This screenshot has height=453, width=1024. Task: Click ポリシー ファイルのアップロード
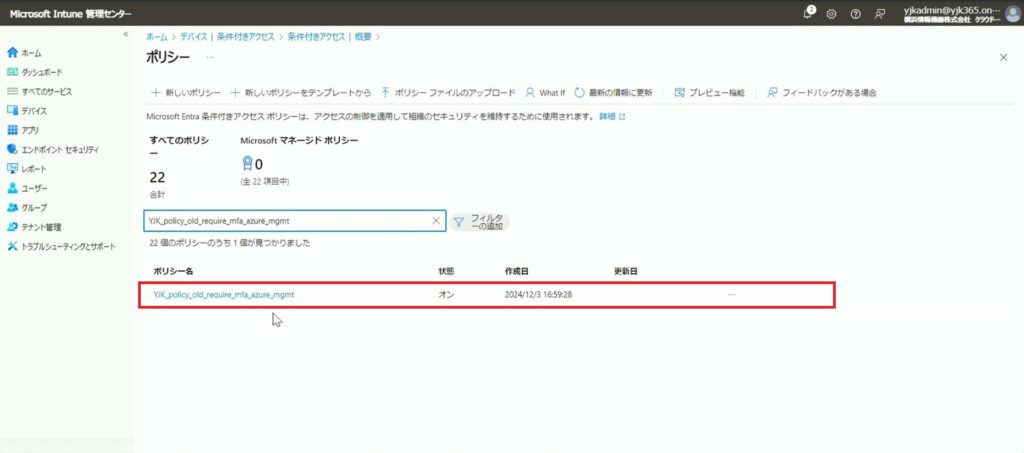click(448, 93)
